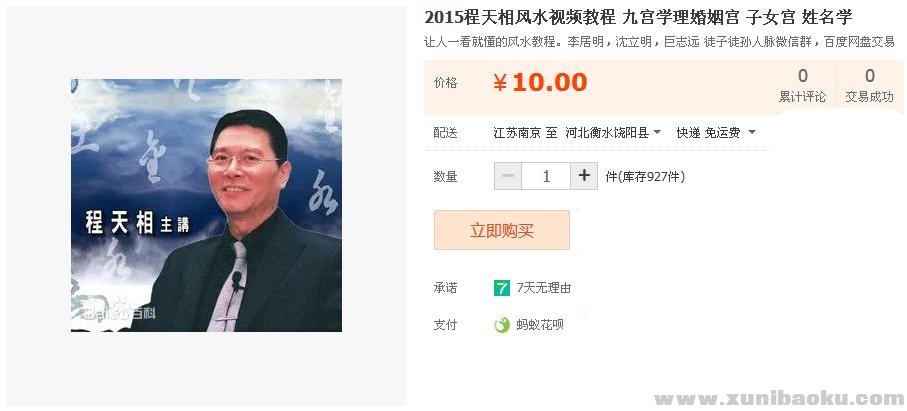The image size is (907, 411).
Task: Click the 立即购买 buy now button
Action: pos(502,230)
